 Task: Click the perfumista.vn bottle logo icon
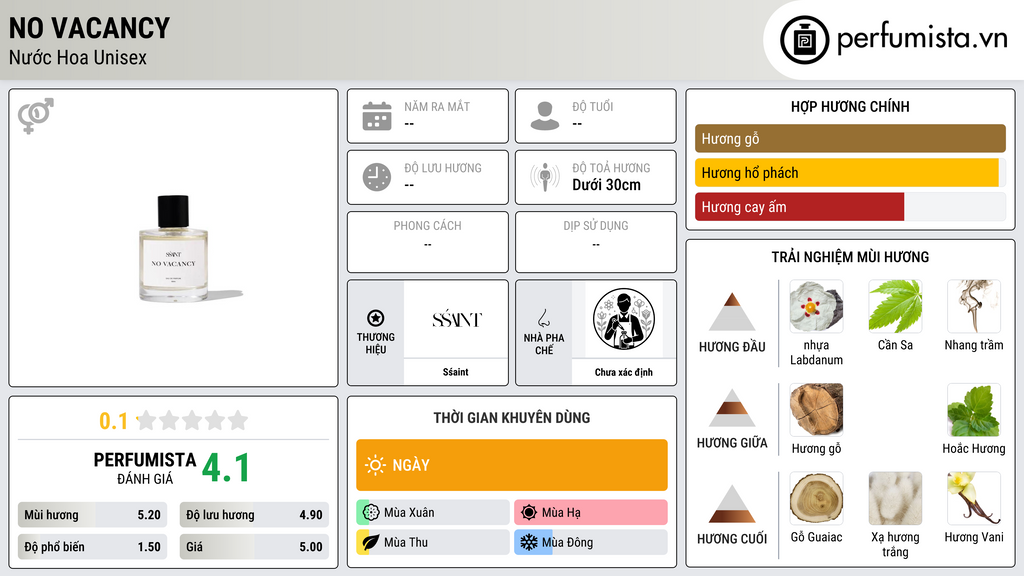click(804, 40)
